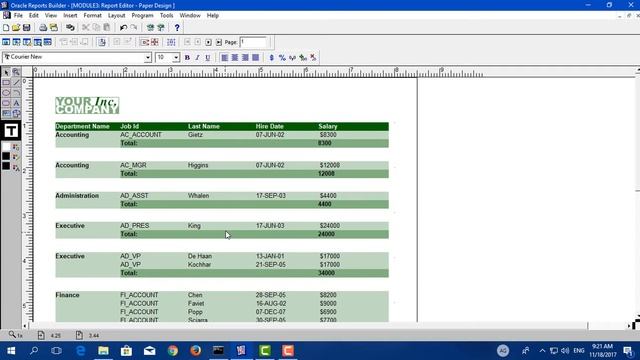This screenshot has width=640, height=360.
Task: Open the font size dropdown arrow
Action: coord(176,58)
